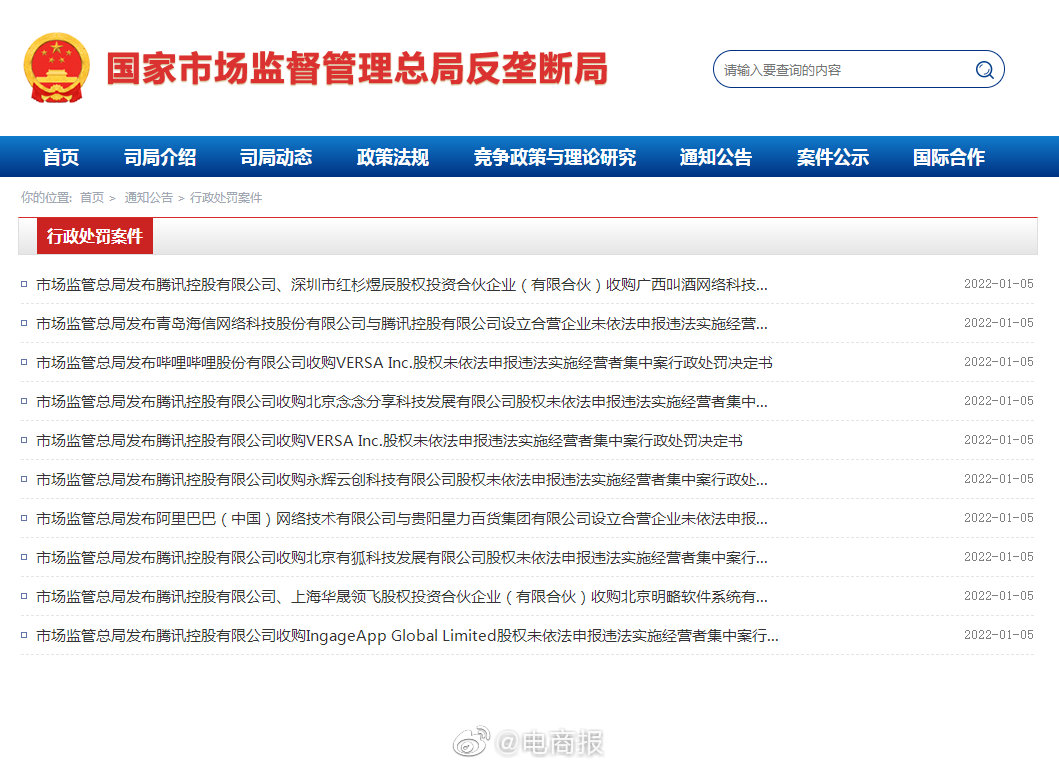Click the national emblem logo
Viewport: 1059px width, 768px height.
pyautogui.click(x=59, y=68)
